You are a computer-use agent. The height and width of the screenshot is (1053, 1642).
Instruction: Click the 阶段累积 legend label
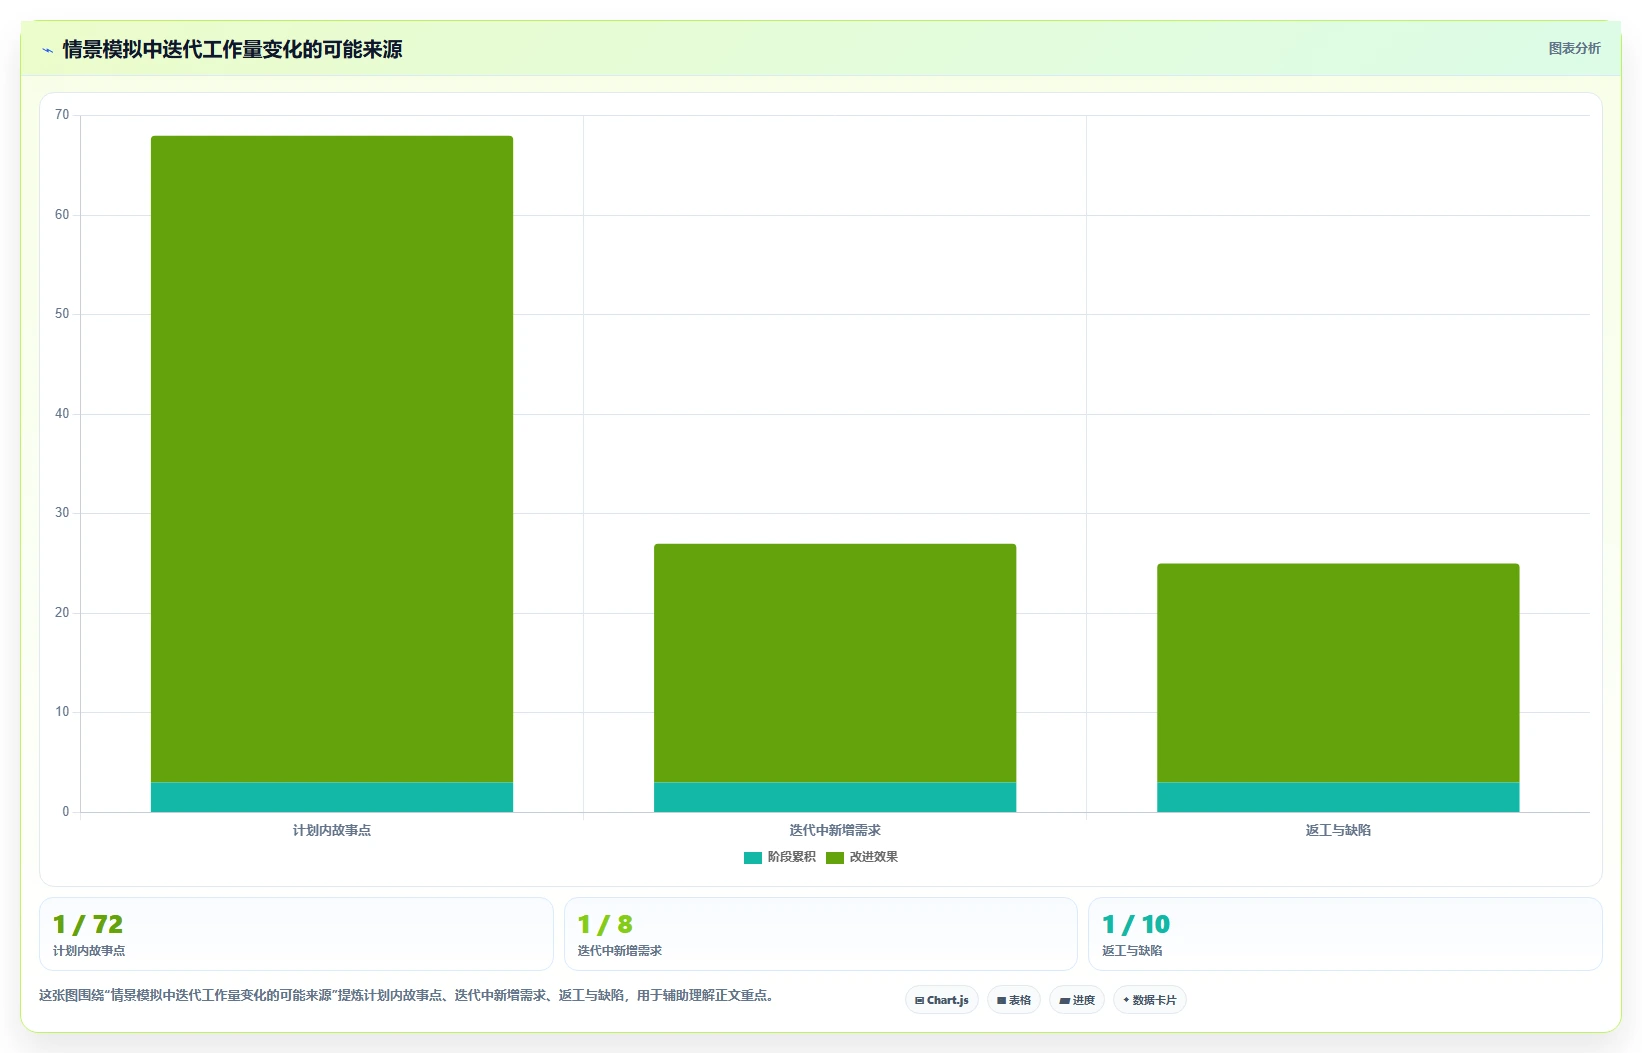coord(791,857)
